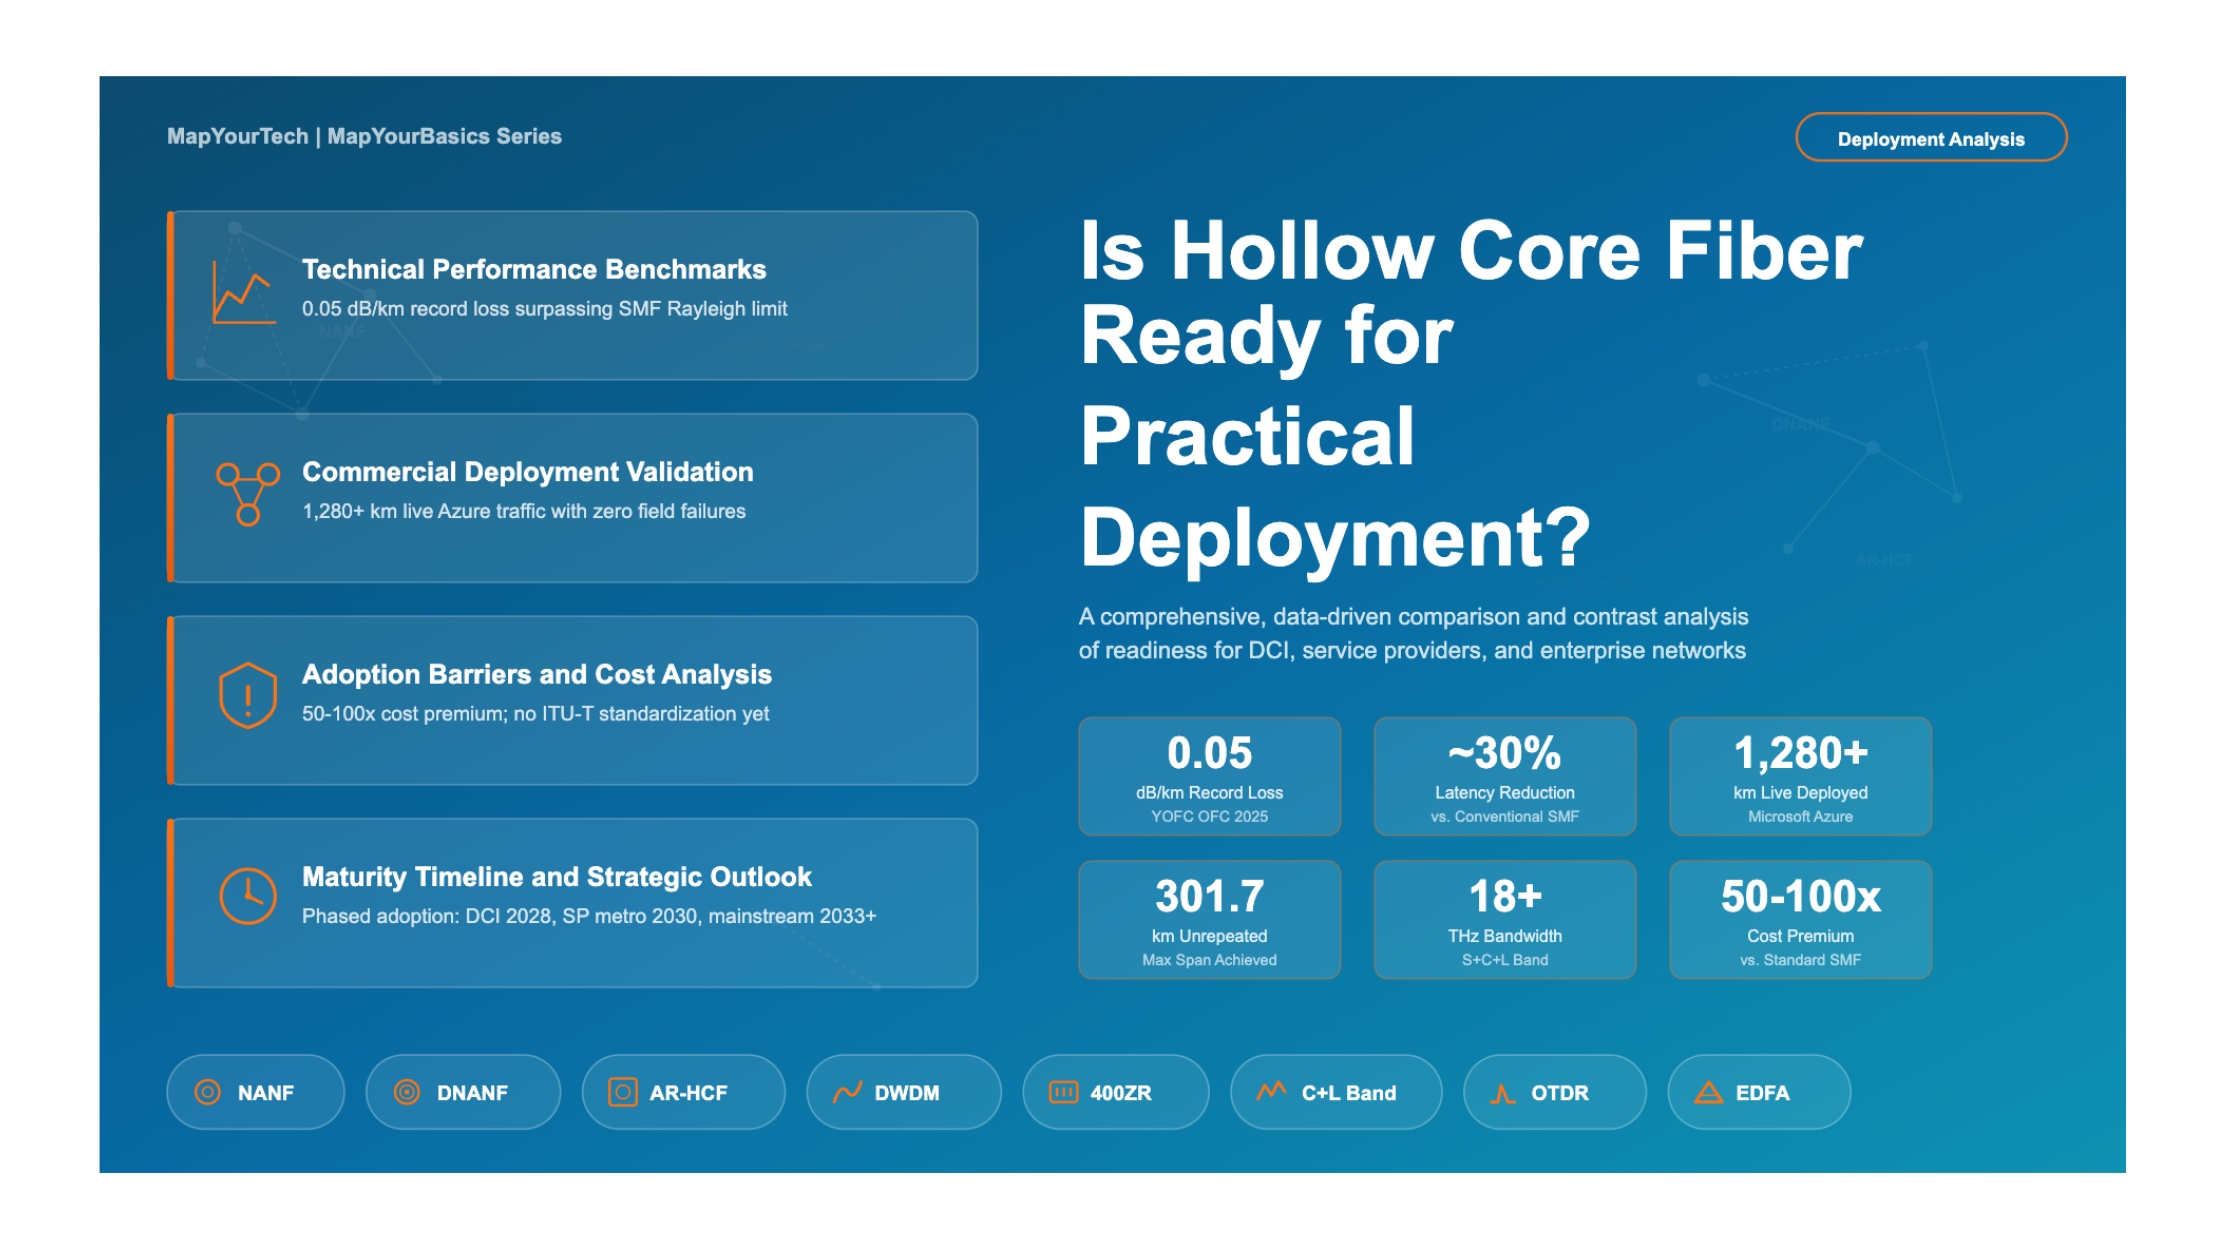The height and width of the screenshot is (1260, 2240).
Task: Click the double-ring icon beside DNANF
Action: pyautogui.click(x=406, y=1092)
